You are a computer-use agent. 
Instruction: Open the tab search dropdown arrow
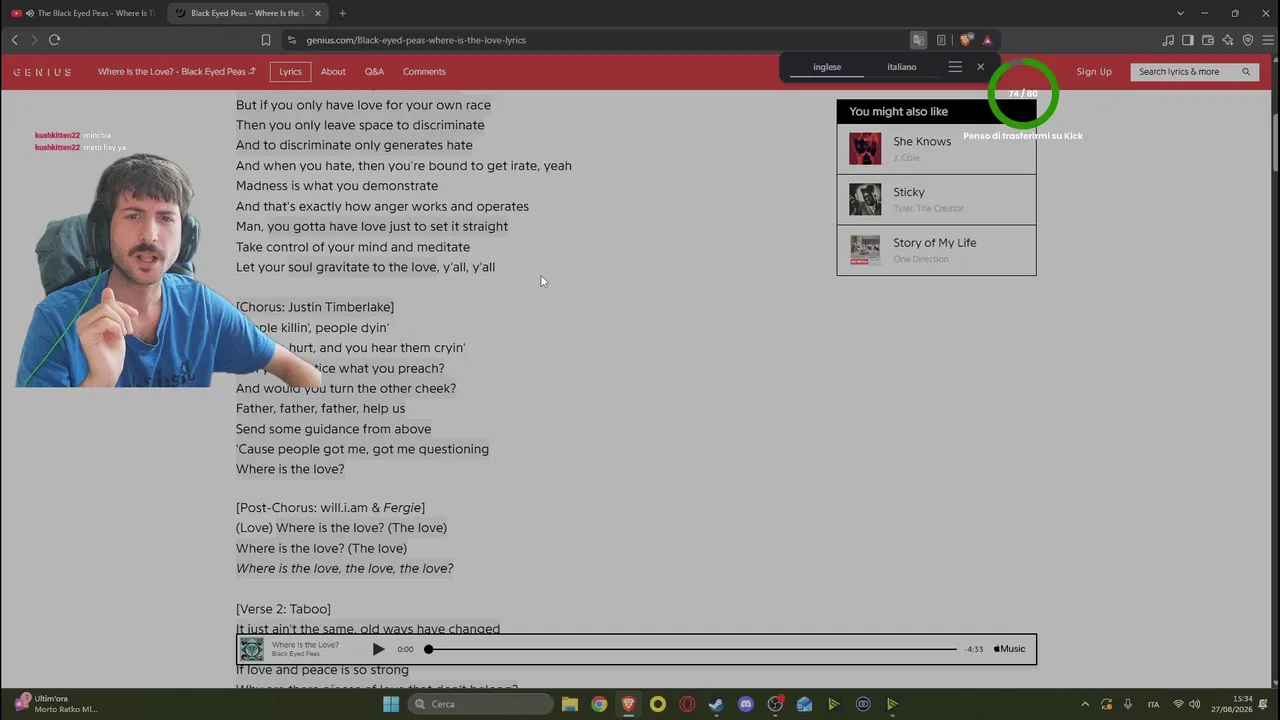(1180, 13)
